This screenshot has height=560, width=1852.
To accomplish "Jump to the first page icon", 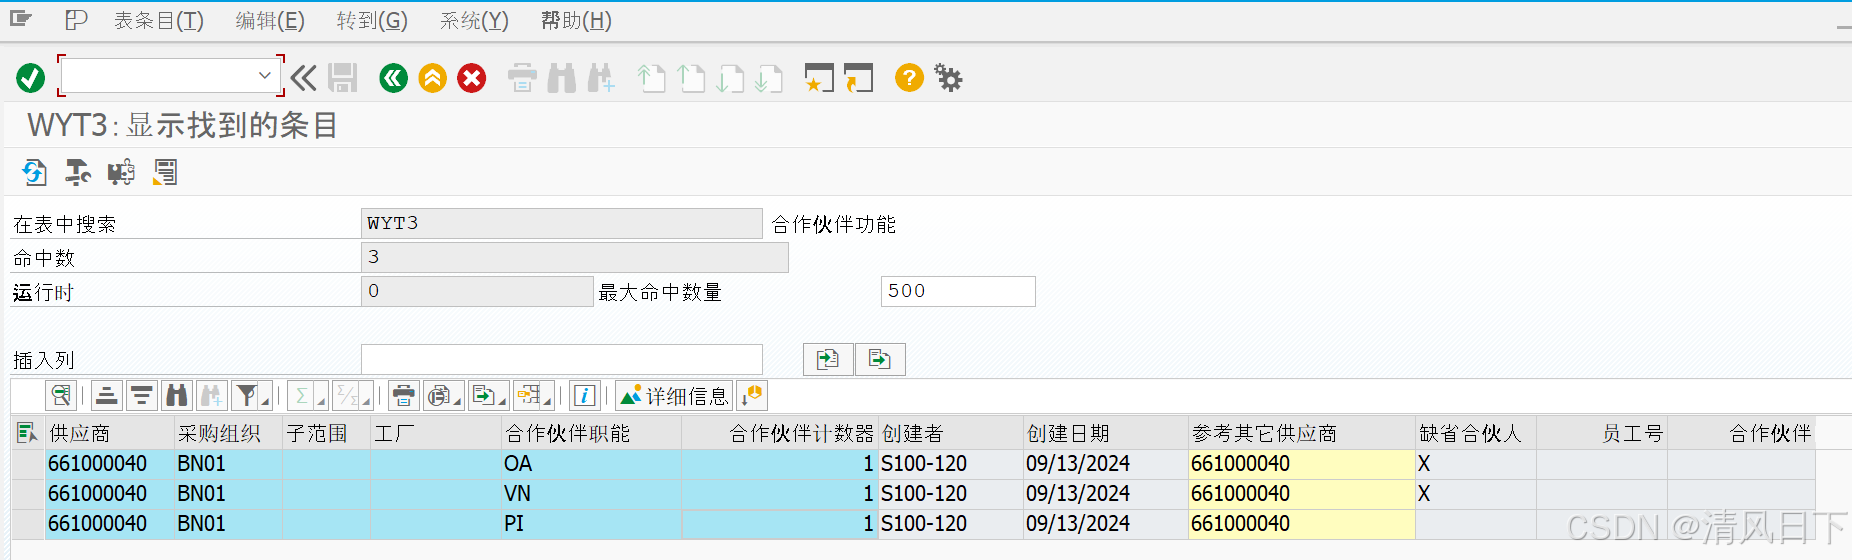I will pos(652,78).
